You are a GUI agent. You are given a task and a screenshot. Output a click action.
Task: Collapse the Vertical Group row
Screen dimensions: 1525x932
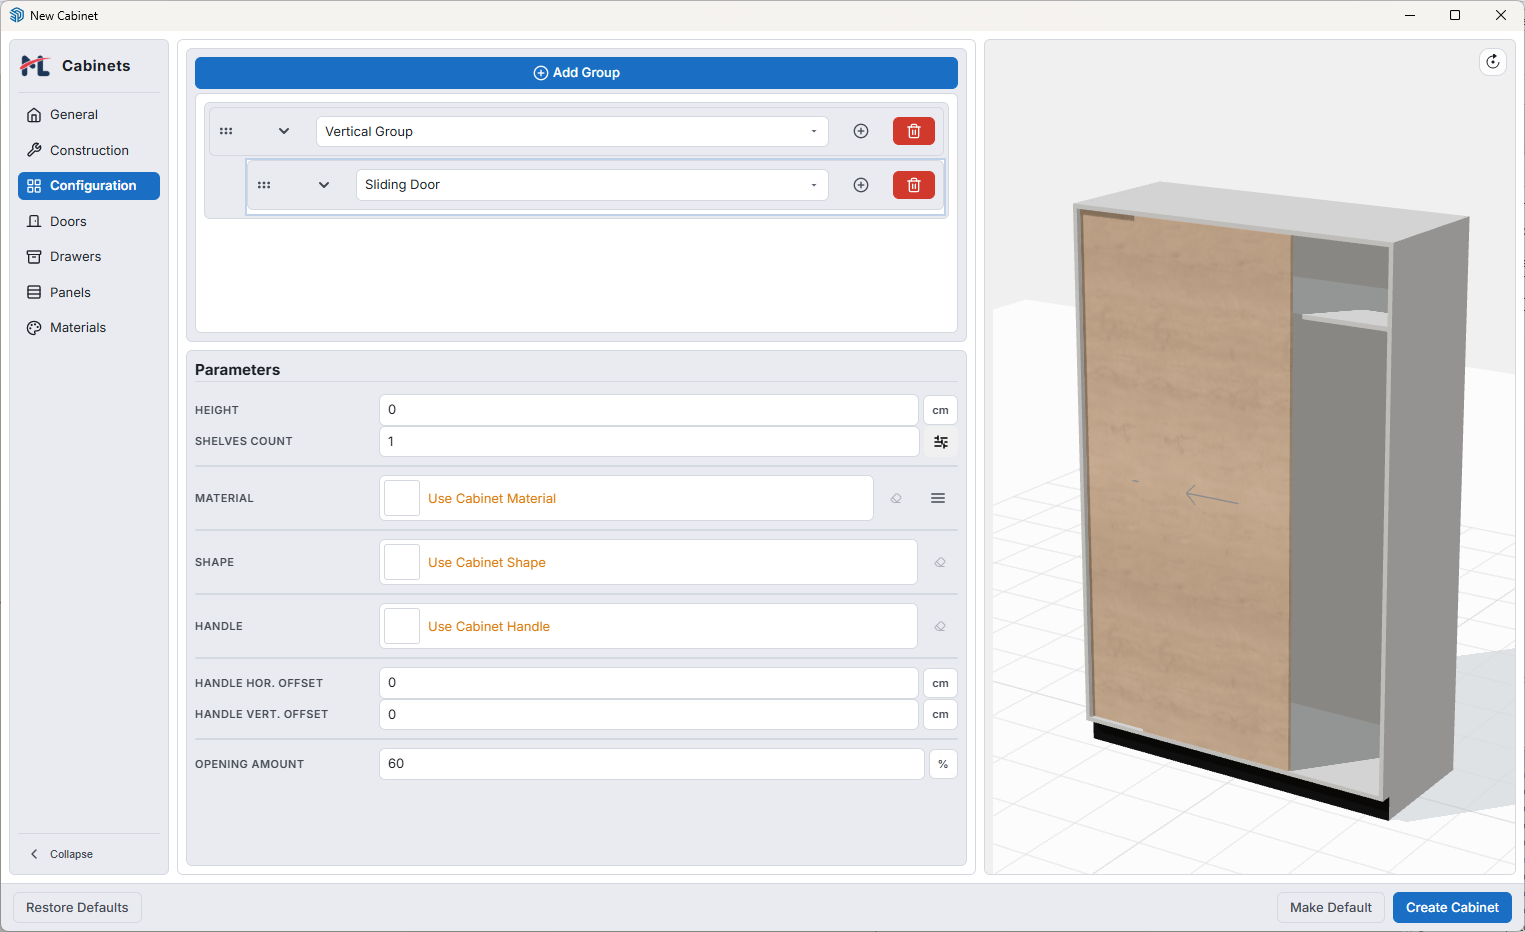[x=284, y=131]
